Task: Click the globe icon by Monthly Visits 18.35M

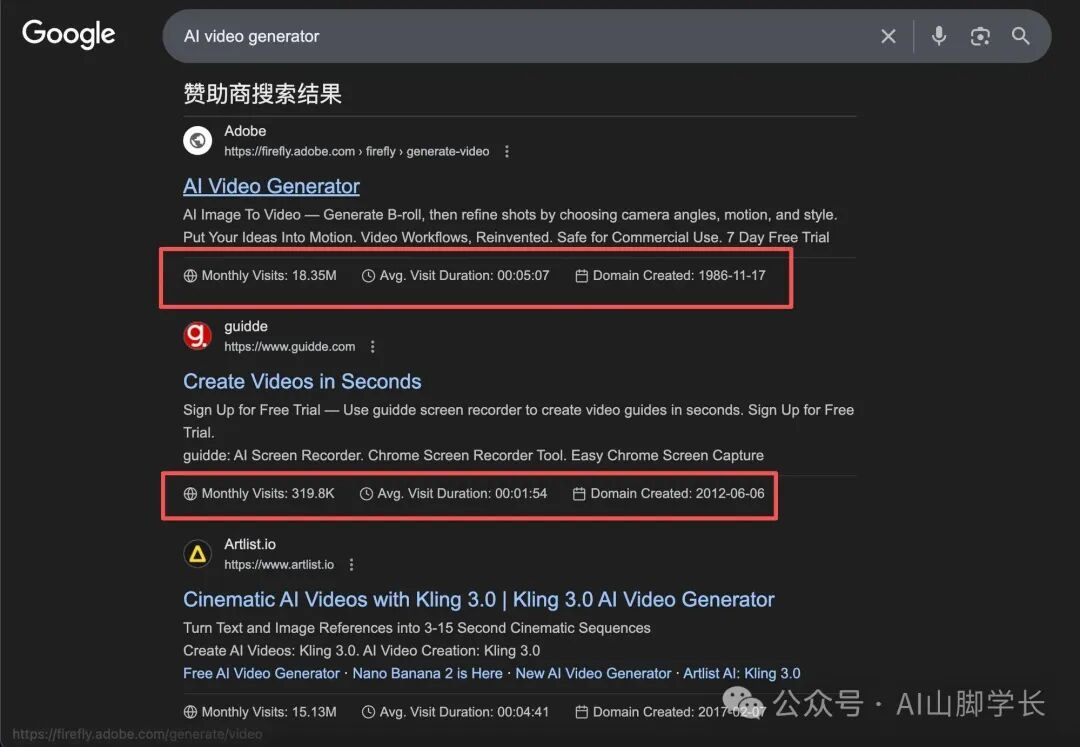Action: click(x=190, y=275)
